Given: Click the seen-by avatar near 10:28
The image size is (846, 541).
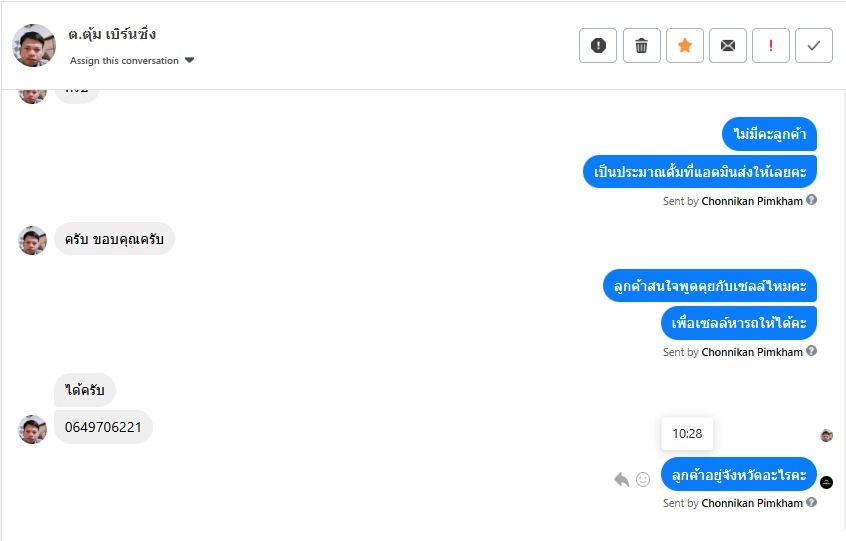Looking at the screenshot, I should [827, 435].
